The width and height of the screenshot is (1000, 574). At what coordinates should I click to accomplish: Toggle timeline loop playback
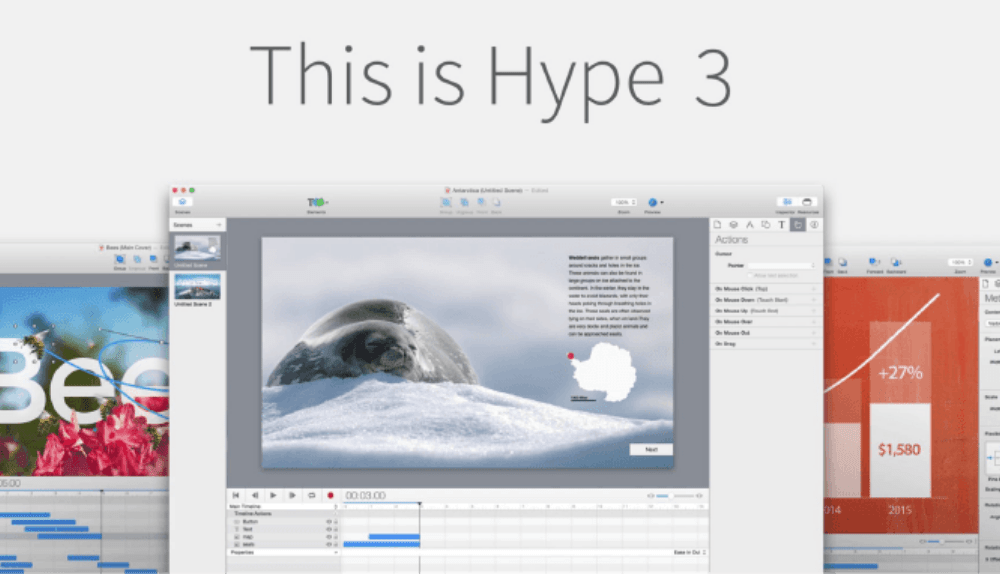tap(311, 495)
